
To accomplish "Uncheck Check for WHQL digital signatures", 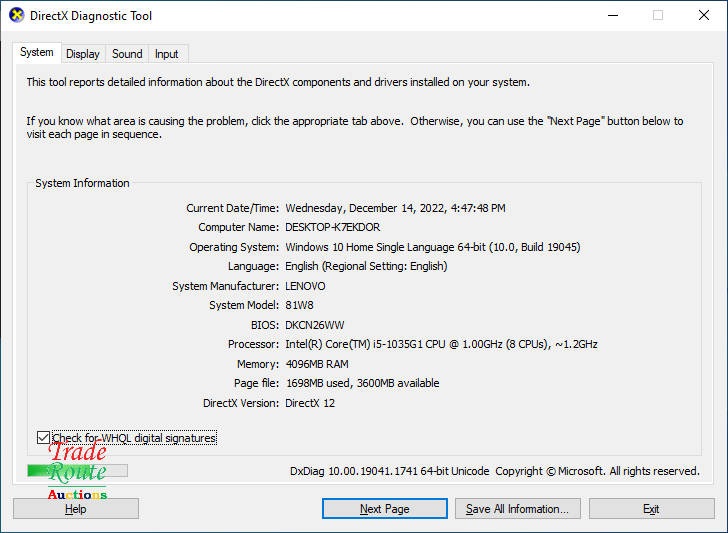I will [43, 438].
